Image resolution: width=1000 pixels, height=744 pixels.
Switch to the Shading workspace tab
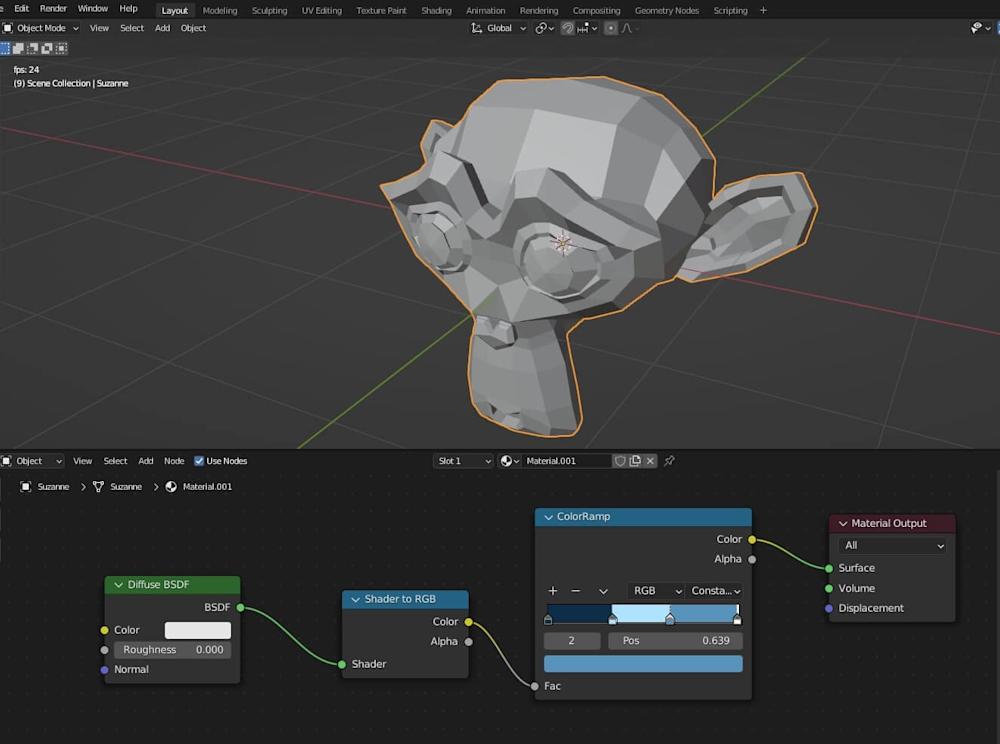[x=436, y=10]
